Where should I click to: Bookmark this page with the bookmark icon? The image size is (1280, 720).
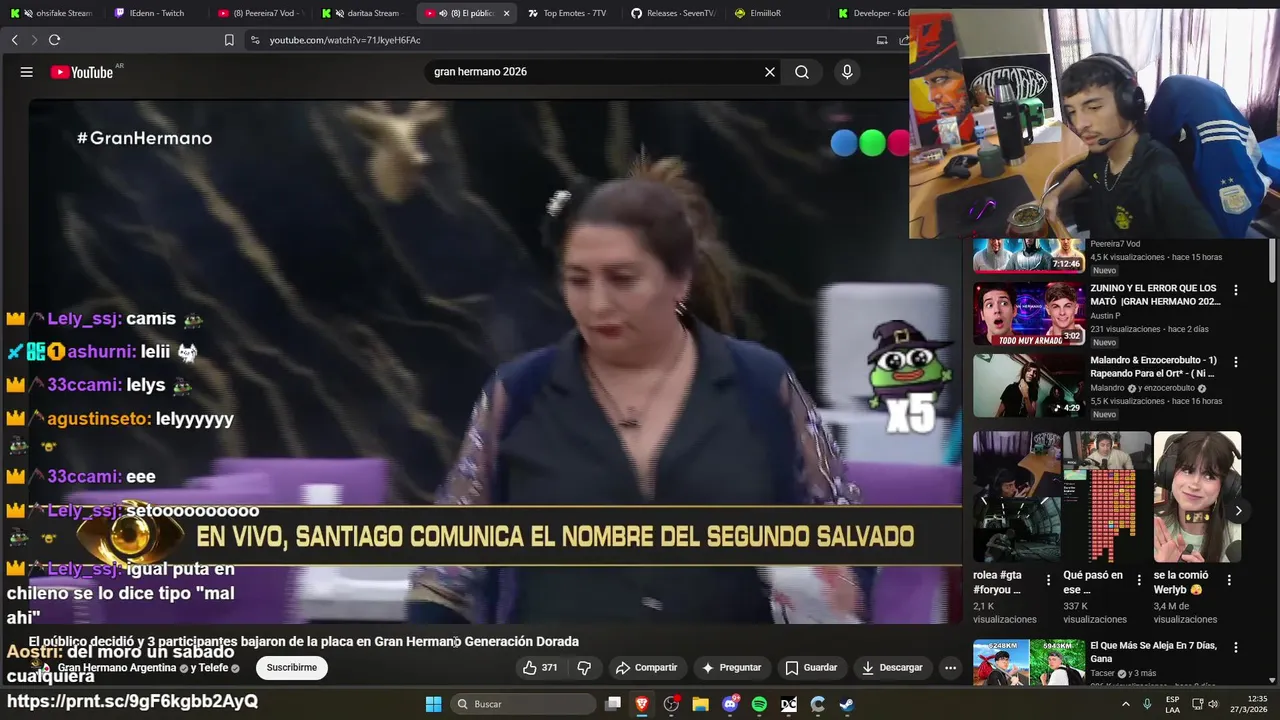pos(229,40)
